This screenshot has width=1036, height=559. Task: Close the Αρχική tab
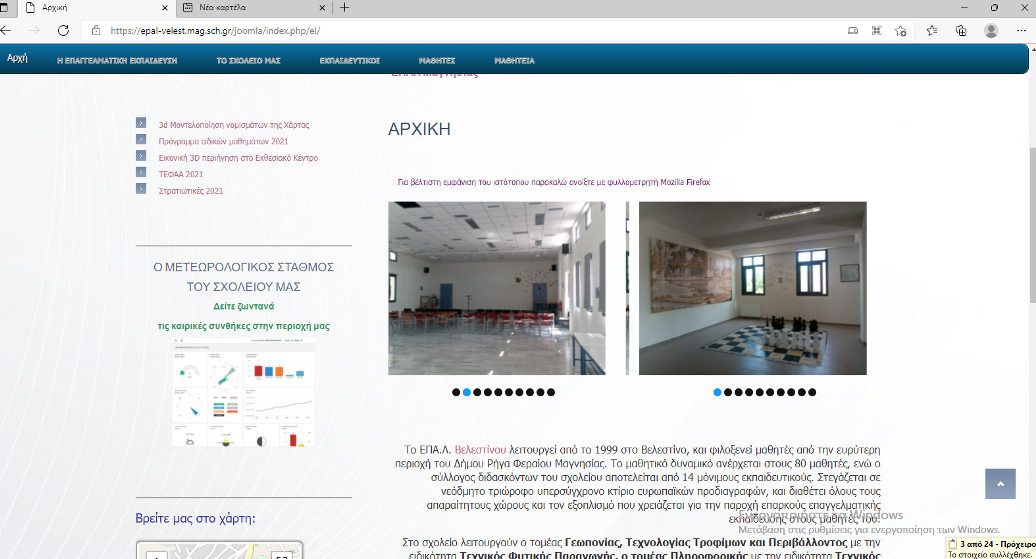165,8
